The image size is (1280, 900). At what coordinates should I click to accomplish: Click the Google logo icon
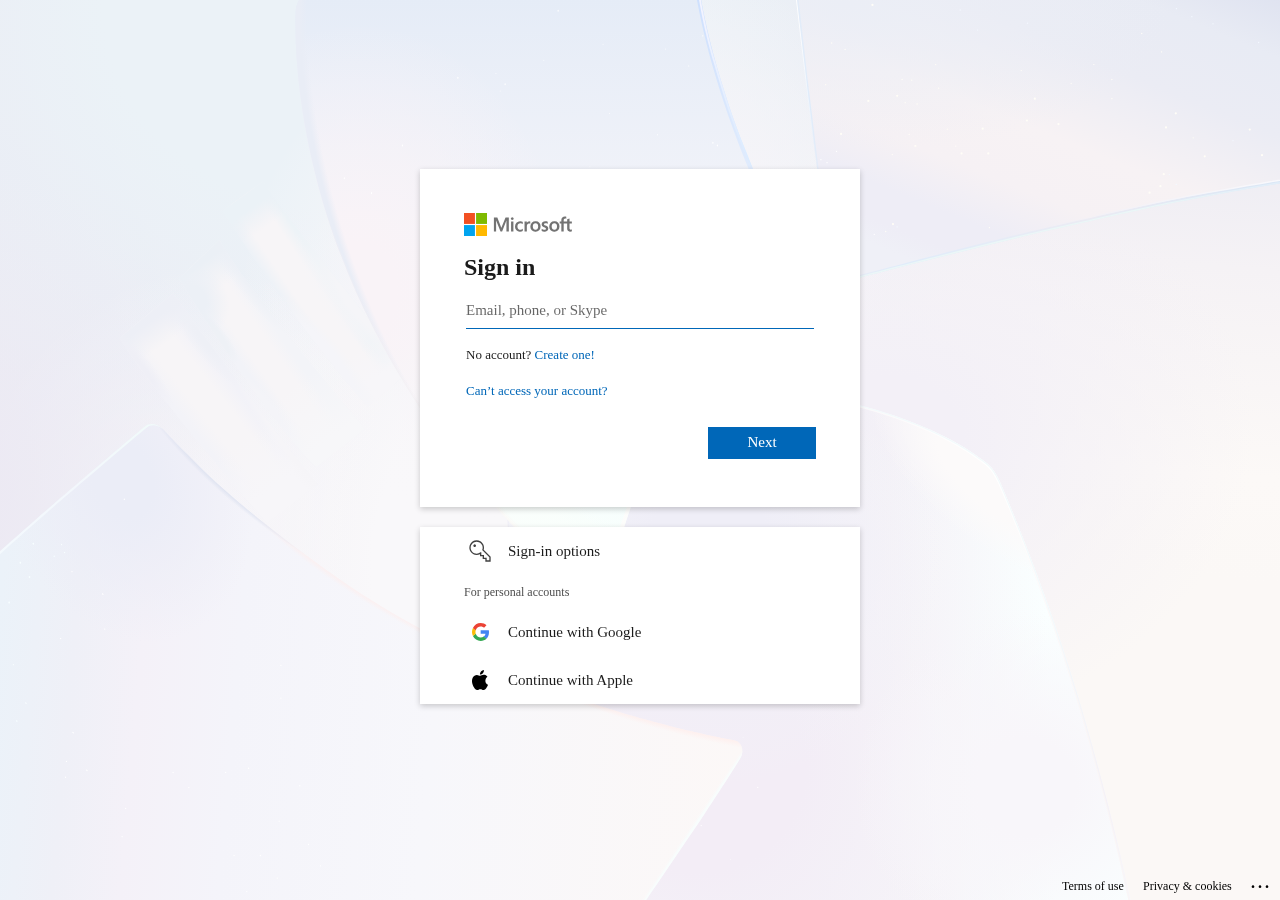[480, 632]
